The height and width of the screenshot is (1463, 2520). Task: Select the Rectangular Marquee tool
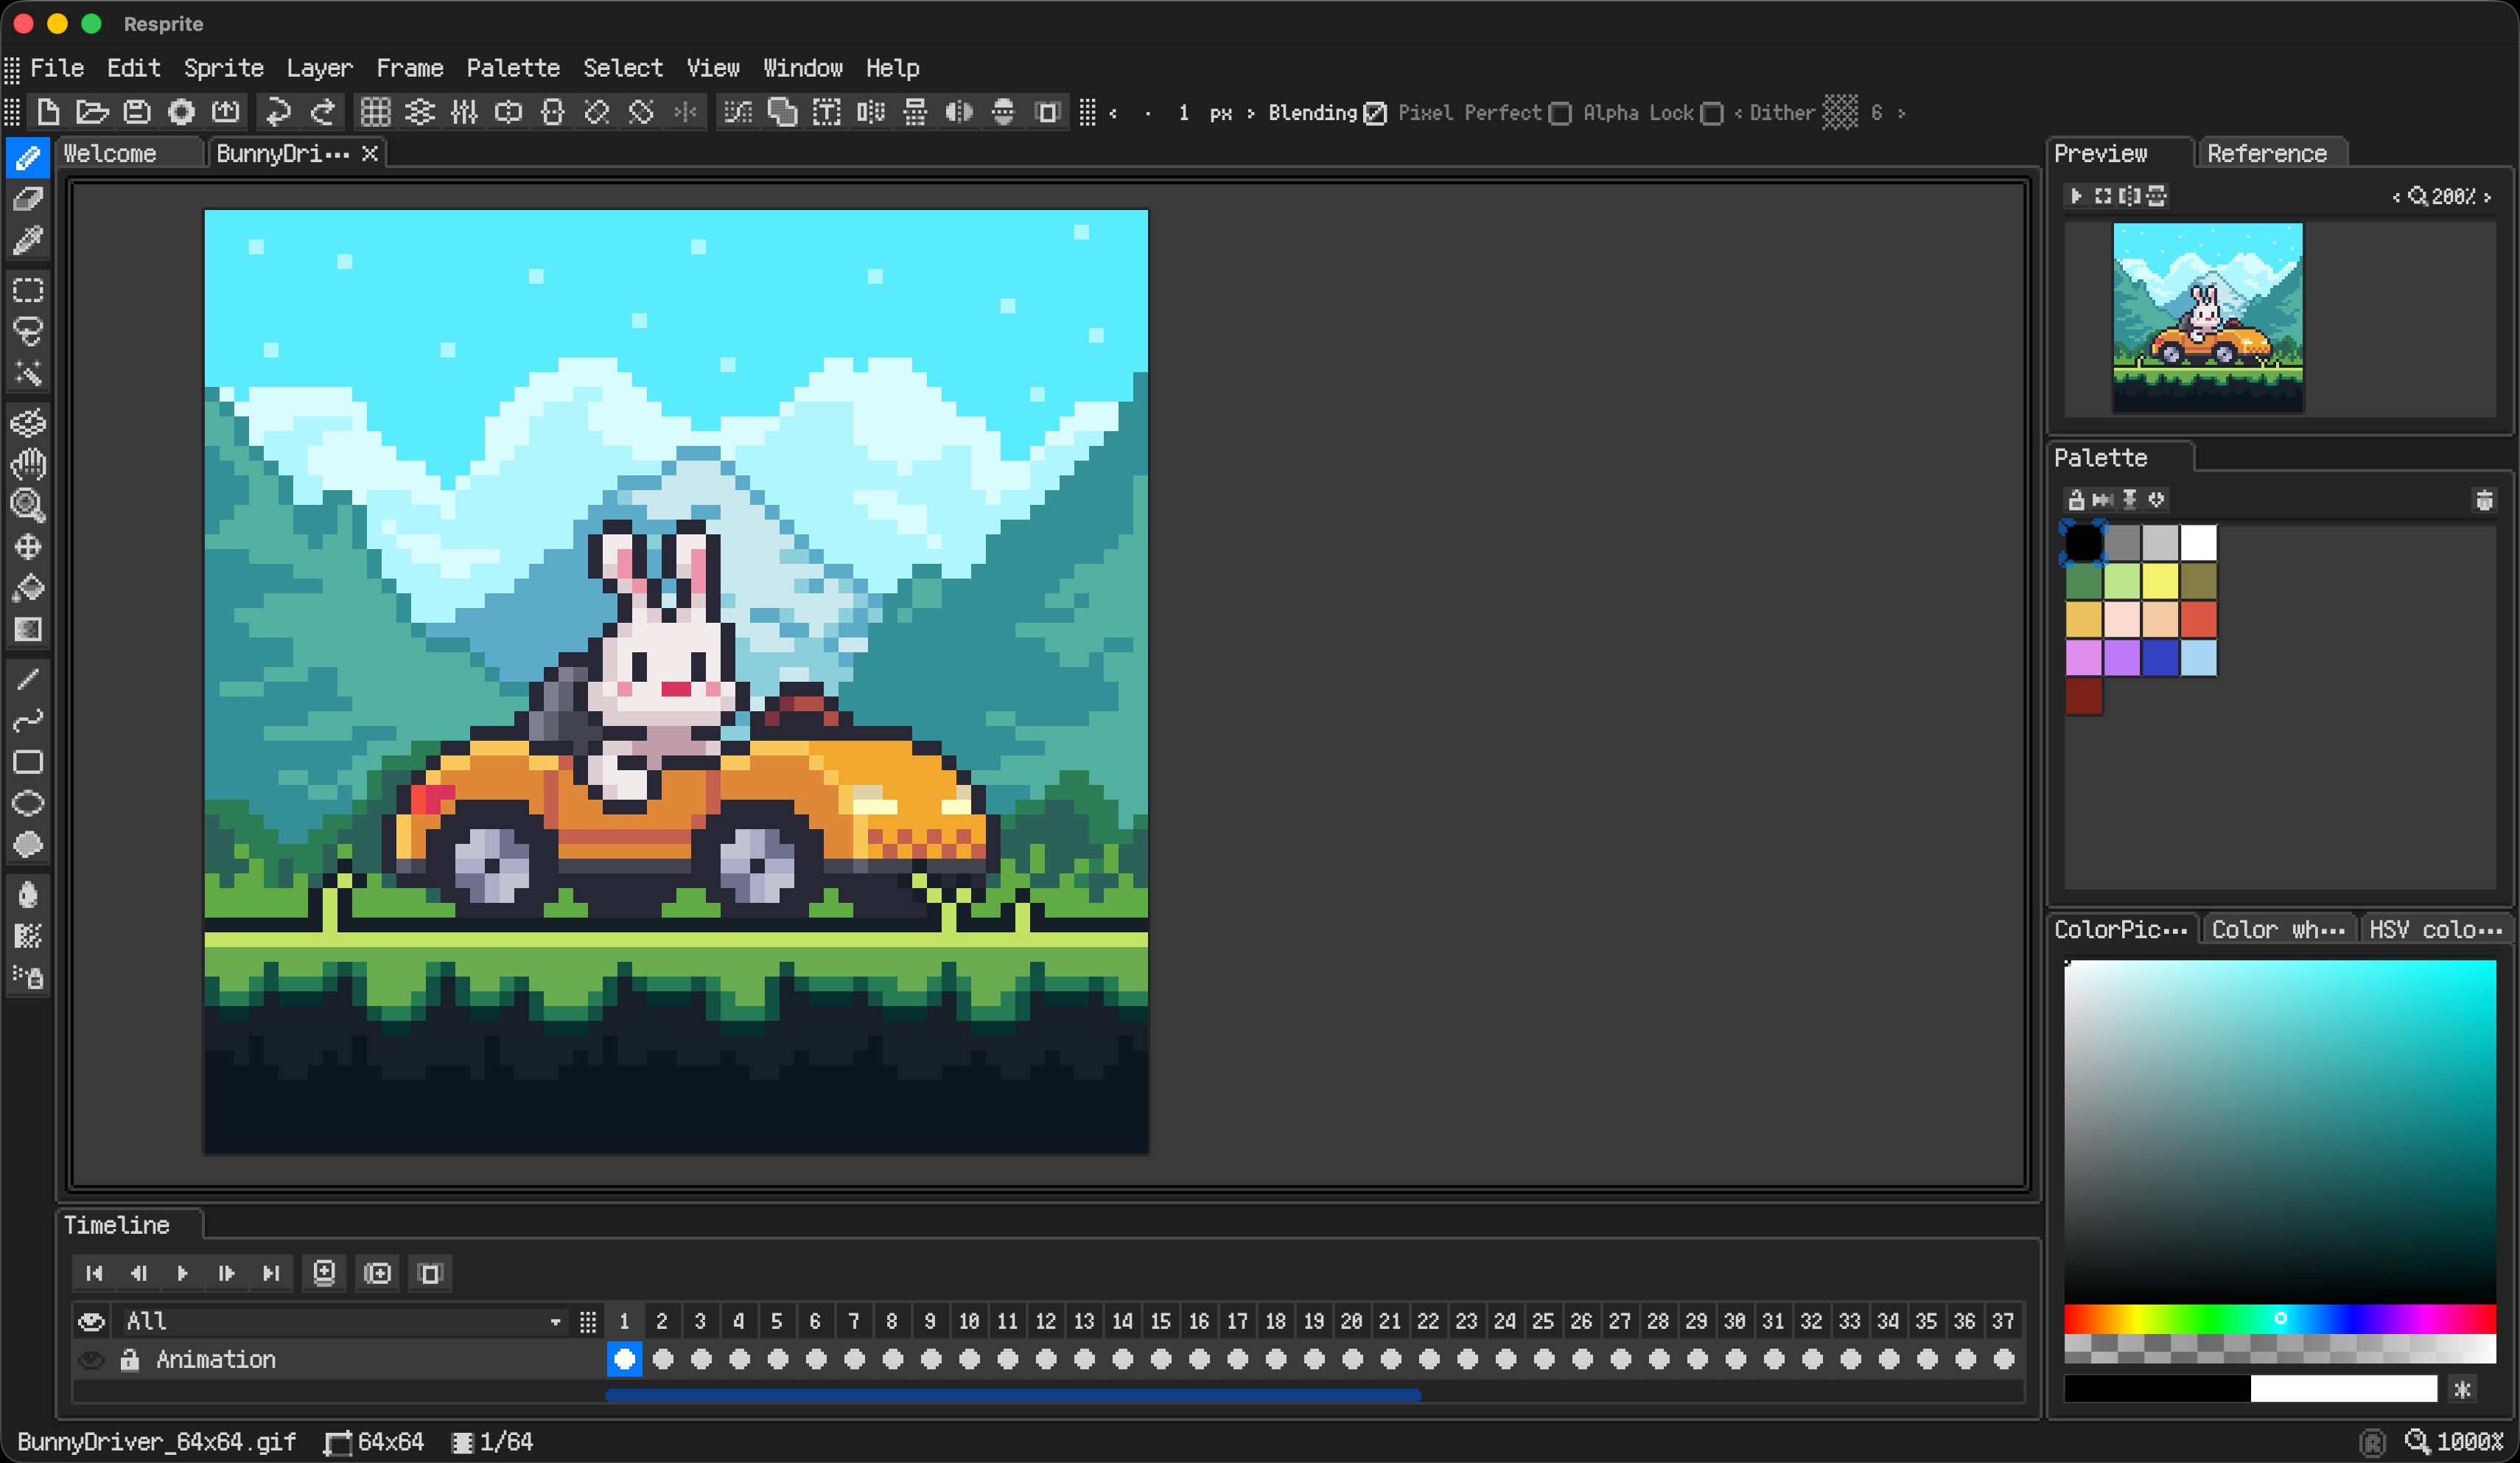28,291
